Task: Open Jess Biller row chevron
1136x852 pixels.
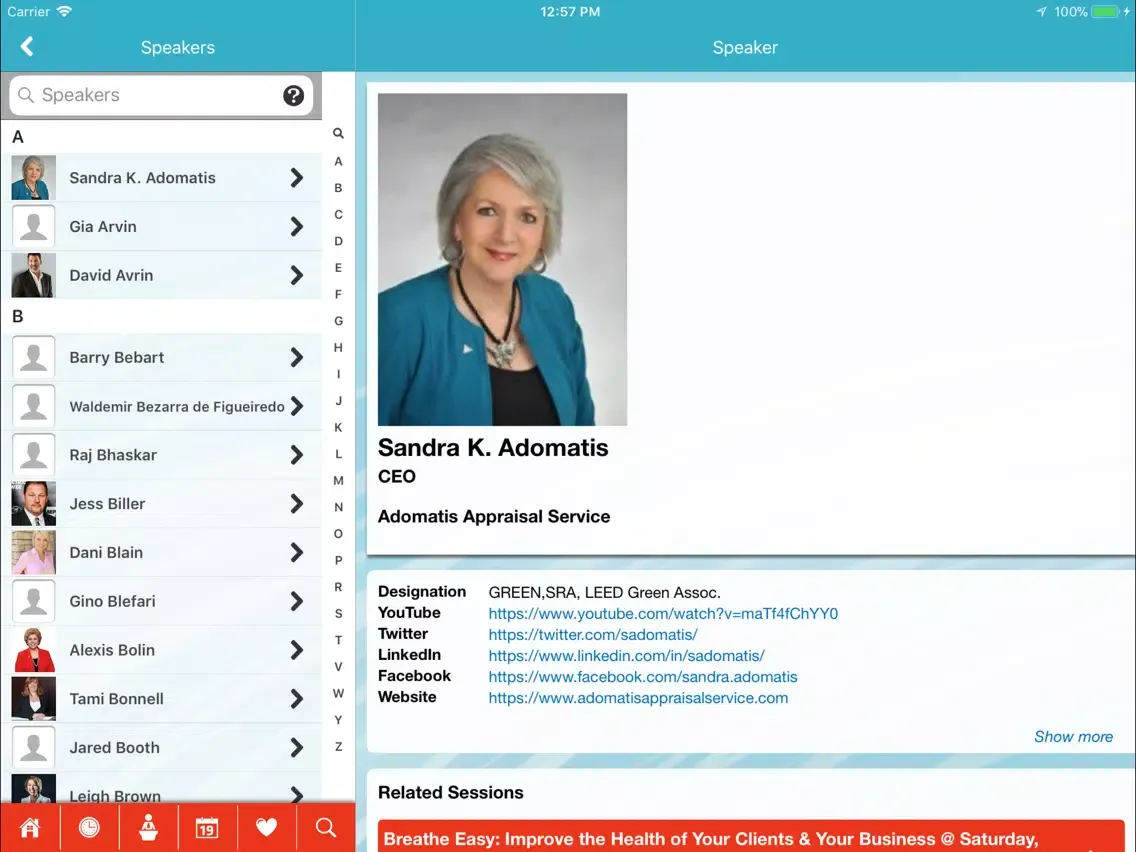Action: [x=297, y=504]
